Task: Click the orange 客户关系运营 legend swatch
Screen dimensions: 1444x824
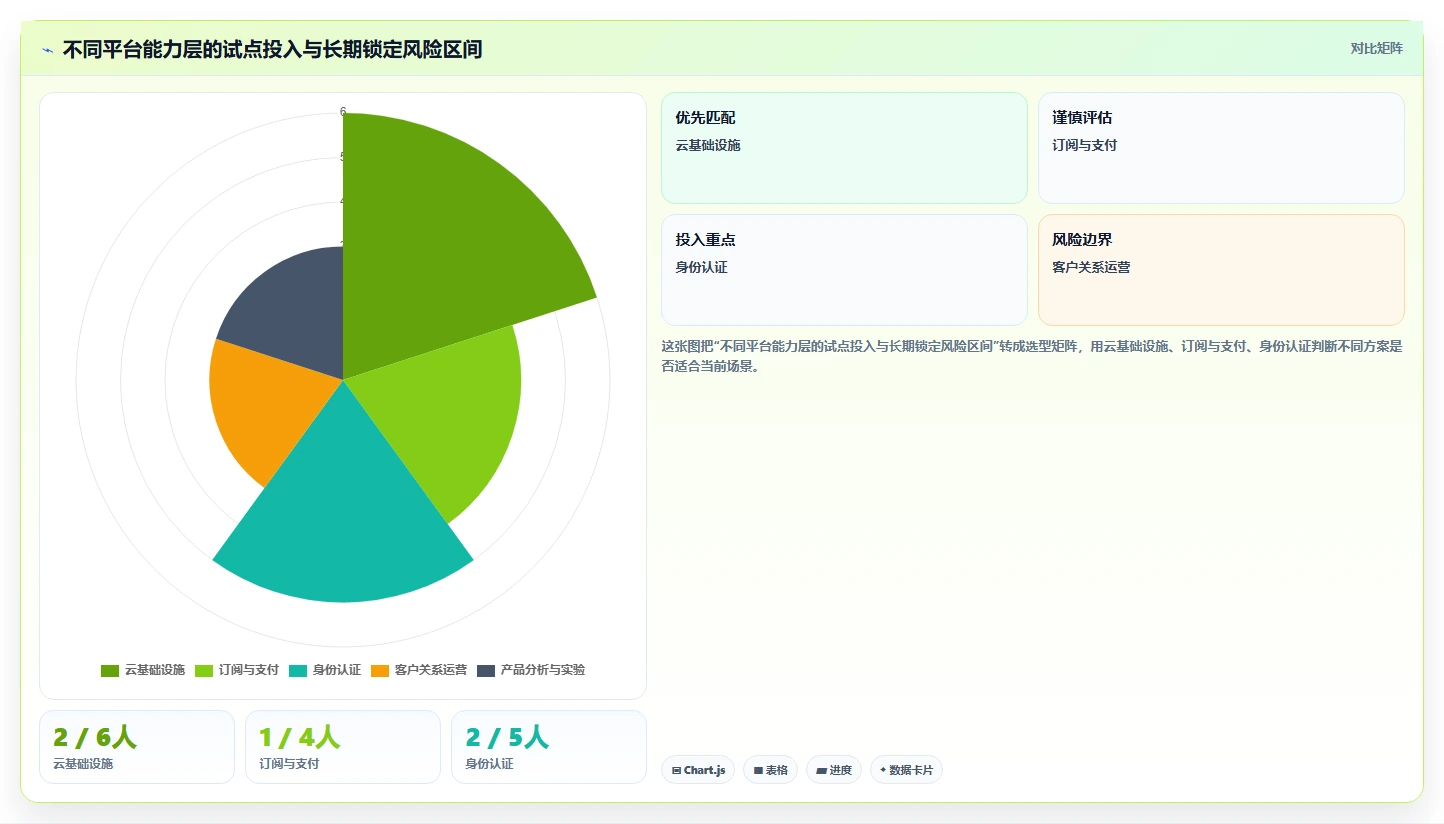Action: (380, 670)
